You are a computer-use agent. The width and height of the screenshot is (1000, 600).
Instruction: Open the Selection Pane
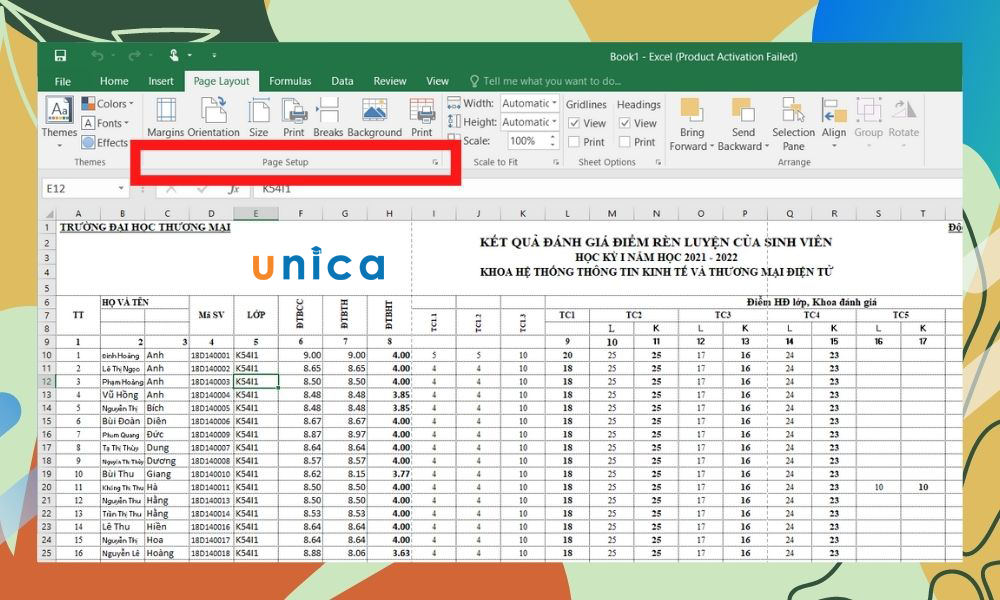pyautogui.click(x=793, y=124)
